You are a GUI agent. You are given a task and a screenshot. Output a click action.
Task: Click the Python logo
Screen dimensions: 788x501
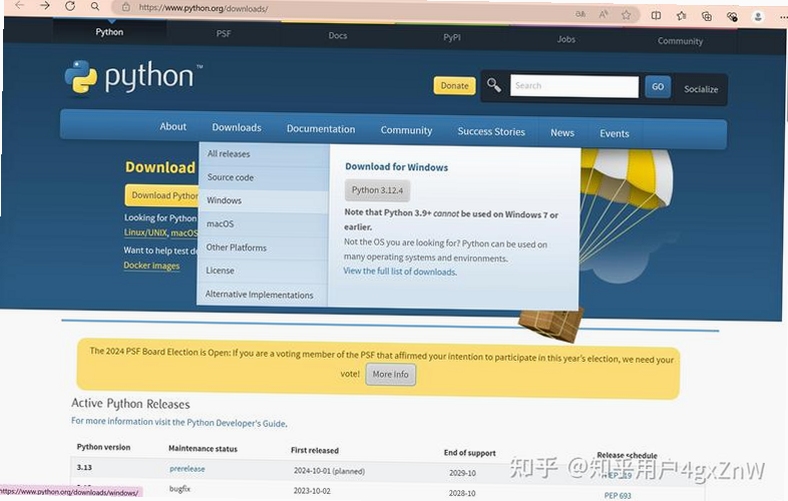[134, 77]
